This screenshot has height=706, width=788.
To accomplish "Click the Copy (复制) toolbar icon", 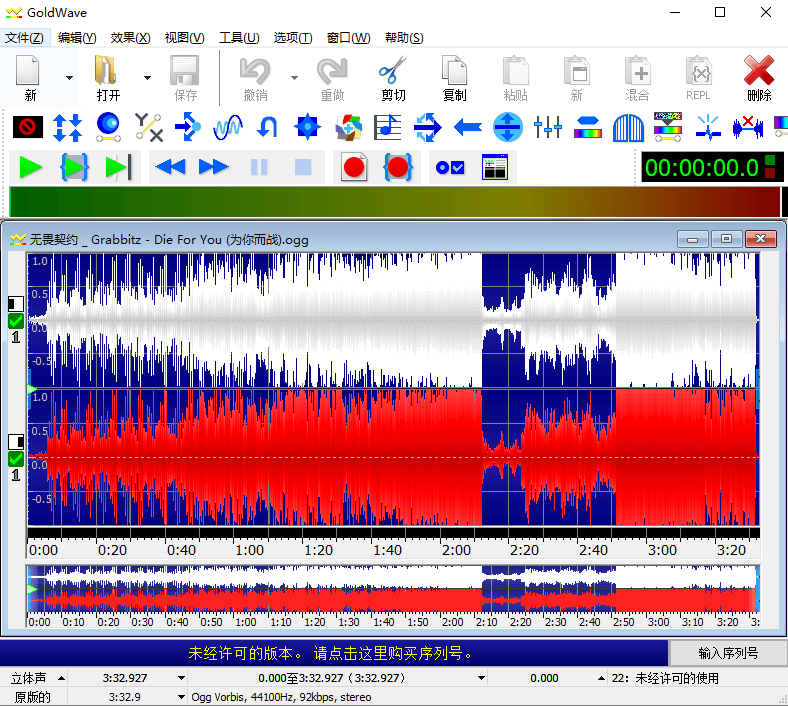I will point(454,78).
